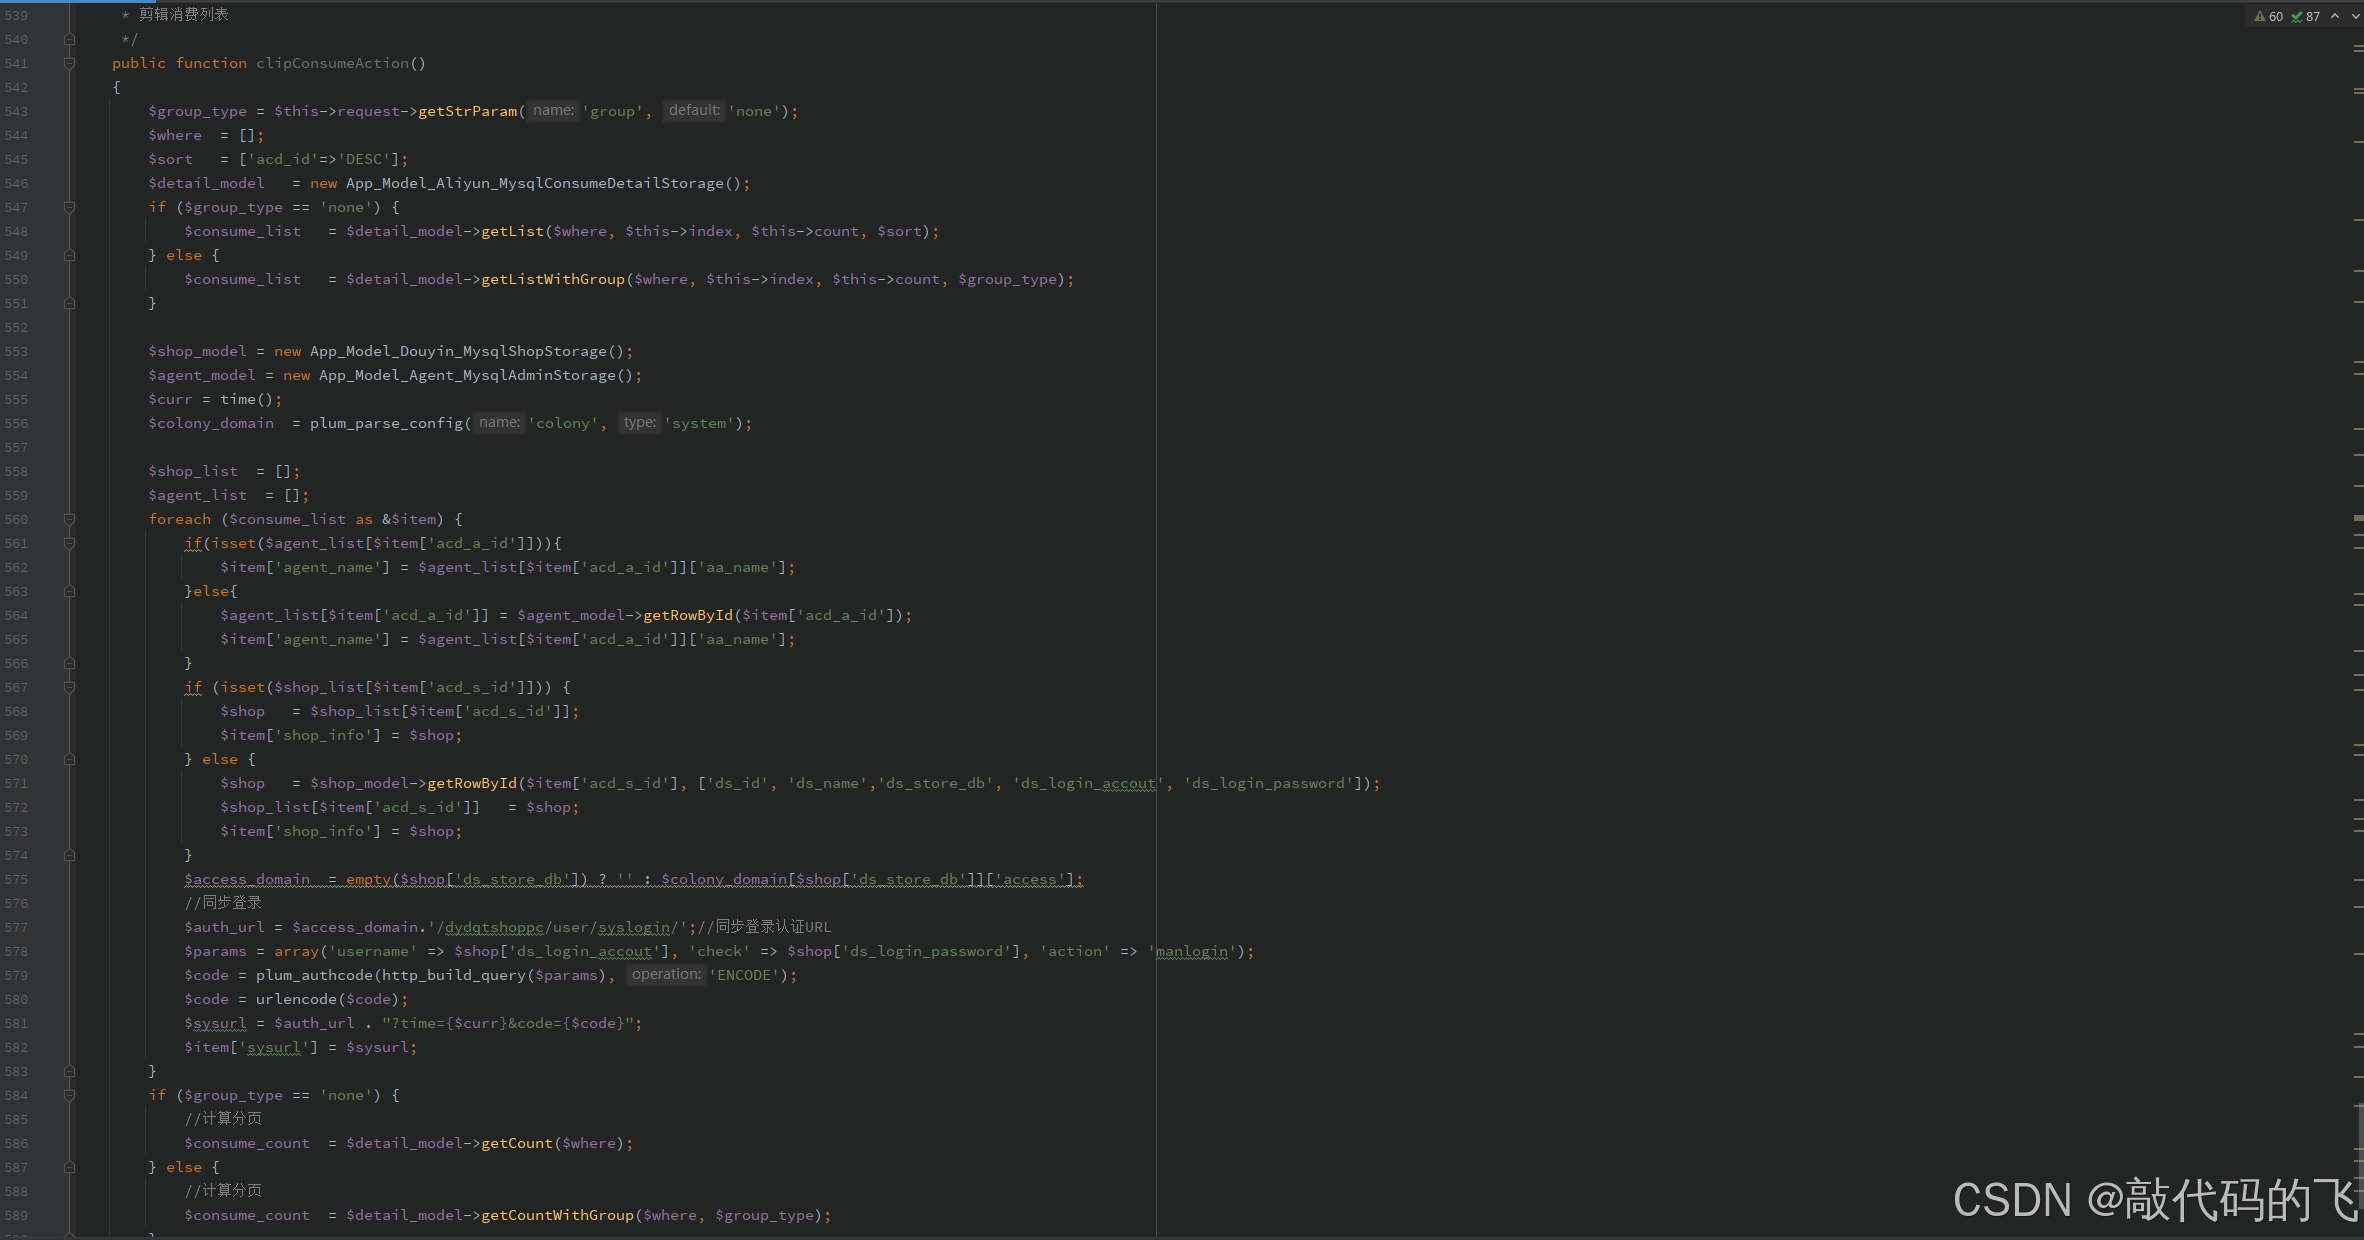
Task: Click fold end marker on line 583
Action: (69, 1071)
